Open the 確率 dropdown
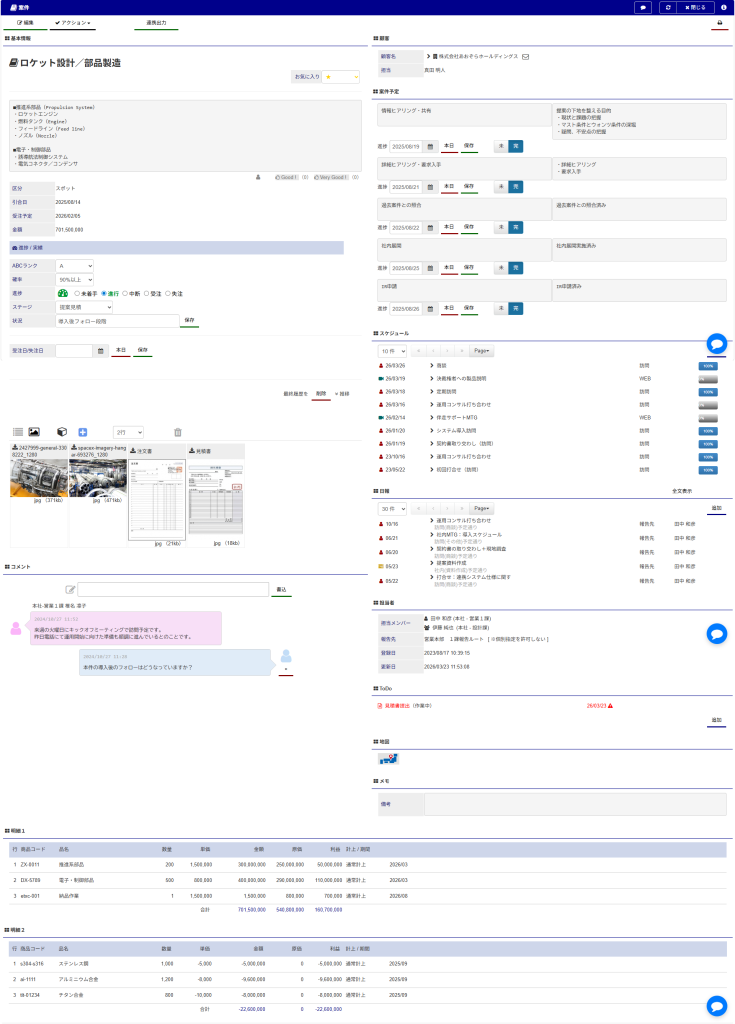Screen dimensions: 735x1024 click(x=75, y=280)
